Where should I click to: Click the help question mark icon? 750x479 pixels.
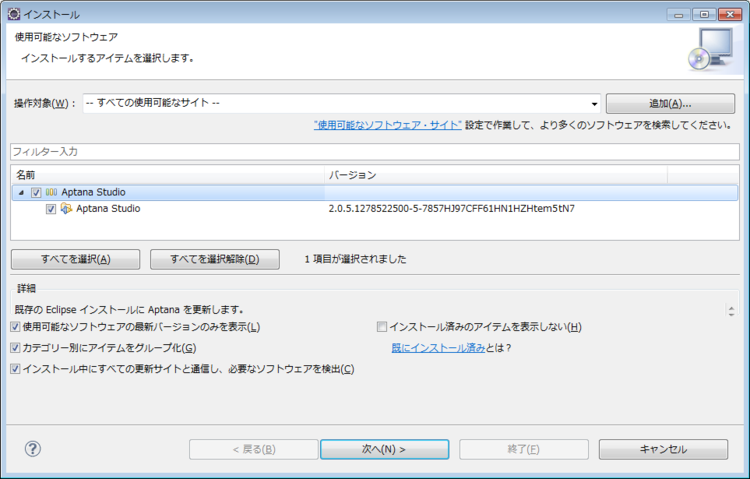(x=33, y=449)
